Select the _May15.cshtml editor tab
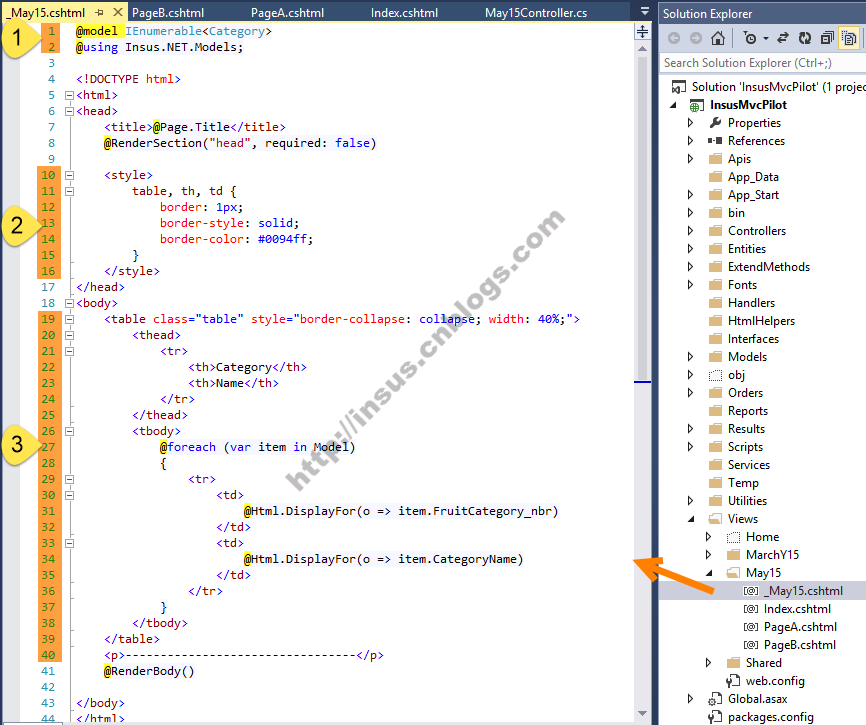 tap(47, 13)
